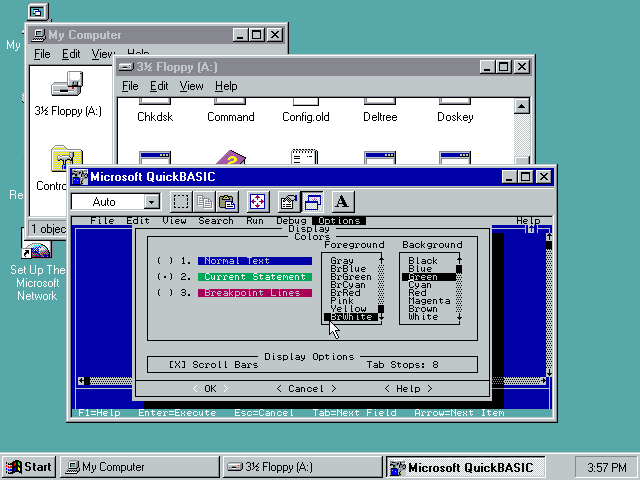640x480 pixels.
Task: Choose Brown in the Background list
Action: pyautogui.click(x=423, y=309)
